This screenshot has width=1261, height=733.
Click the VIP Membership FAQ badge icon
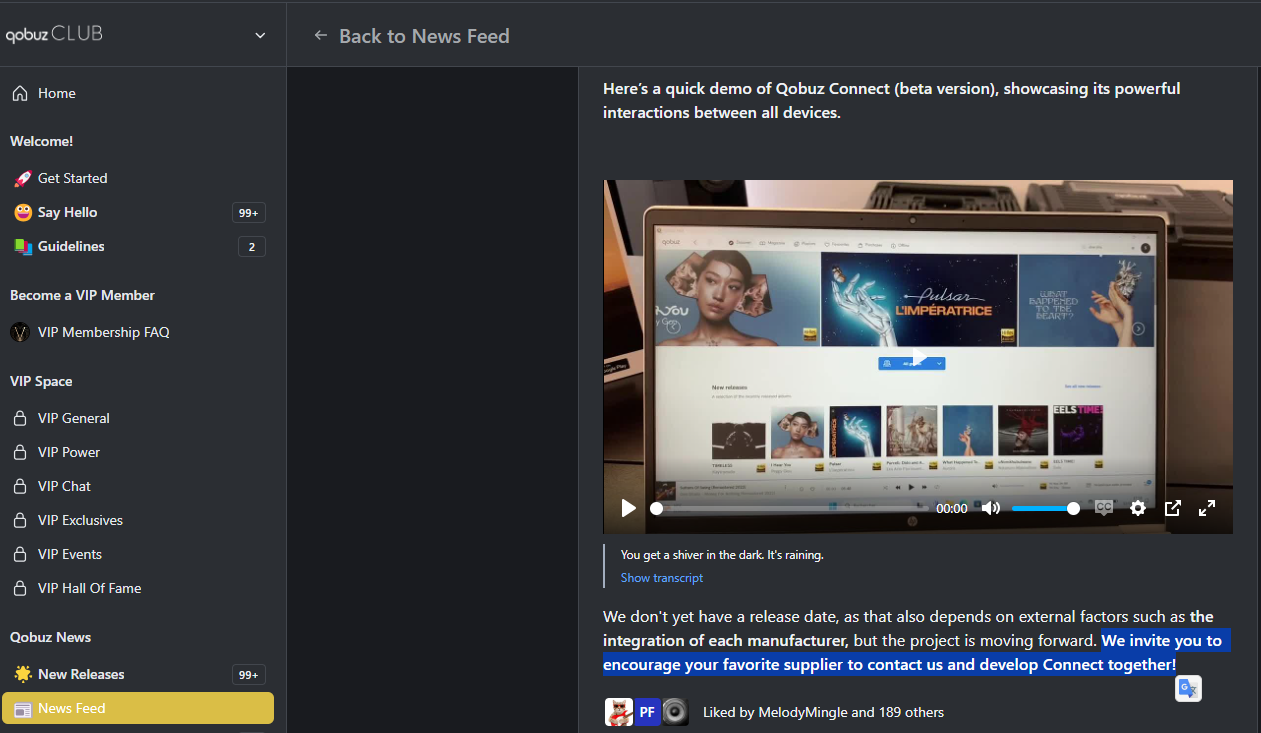tap(20, 332)
